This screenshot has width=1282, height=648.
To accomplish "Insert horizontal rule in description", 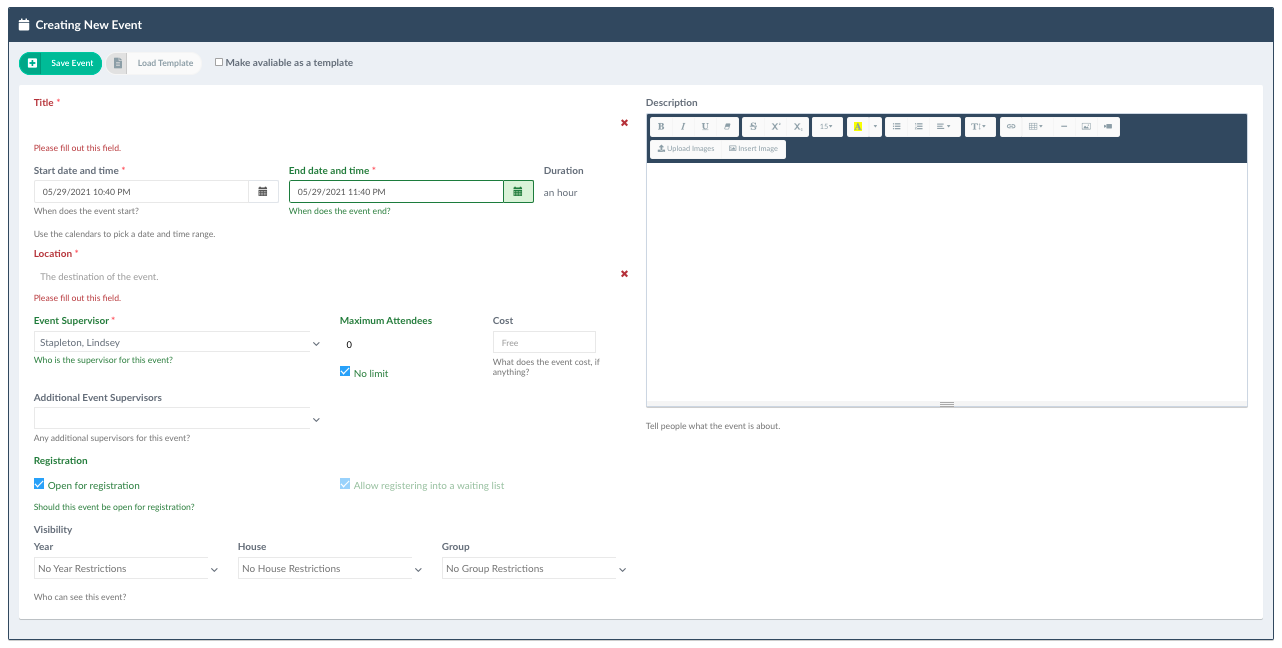I will (x=1063, y=127).
